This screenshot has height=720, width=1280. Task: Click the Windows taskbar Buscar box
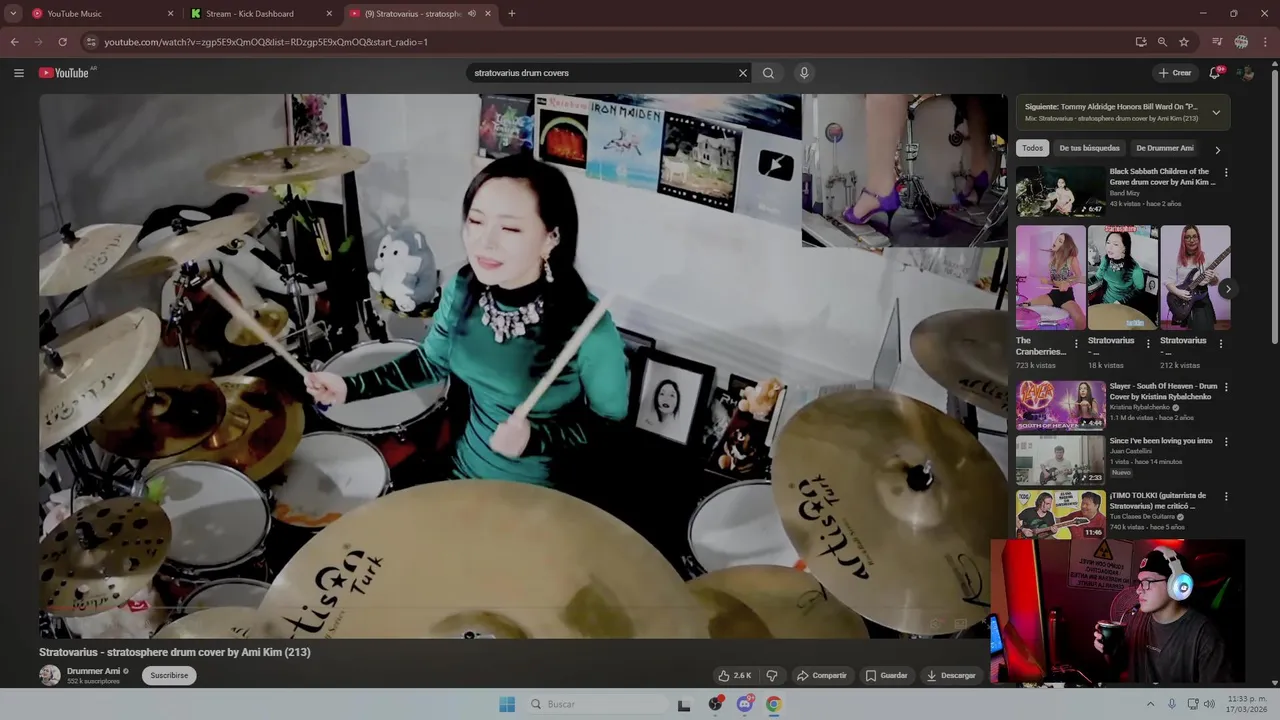[x=596, y=704]
